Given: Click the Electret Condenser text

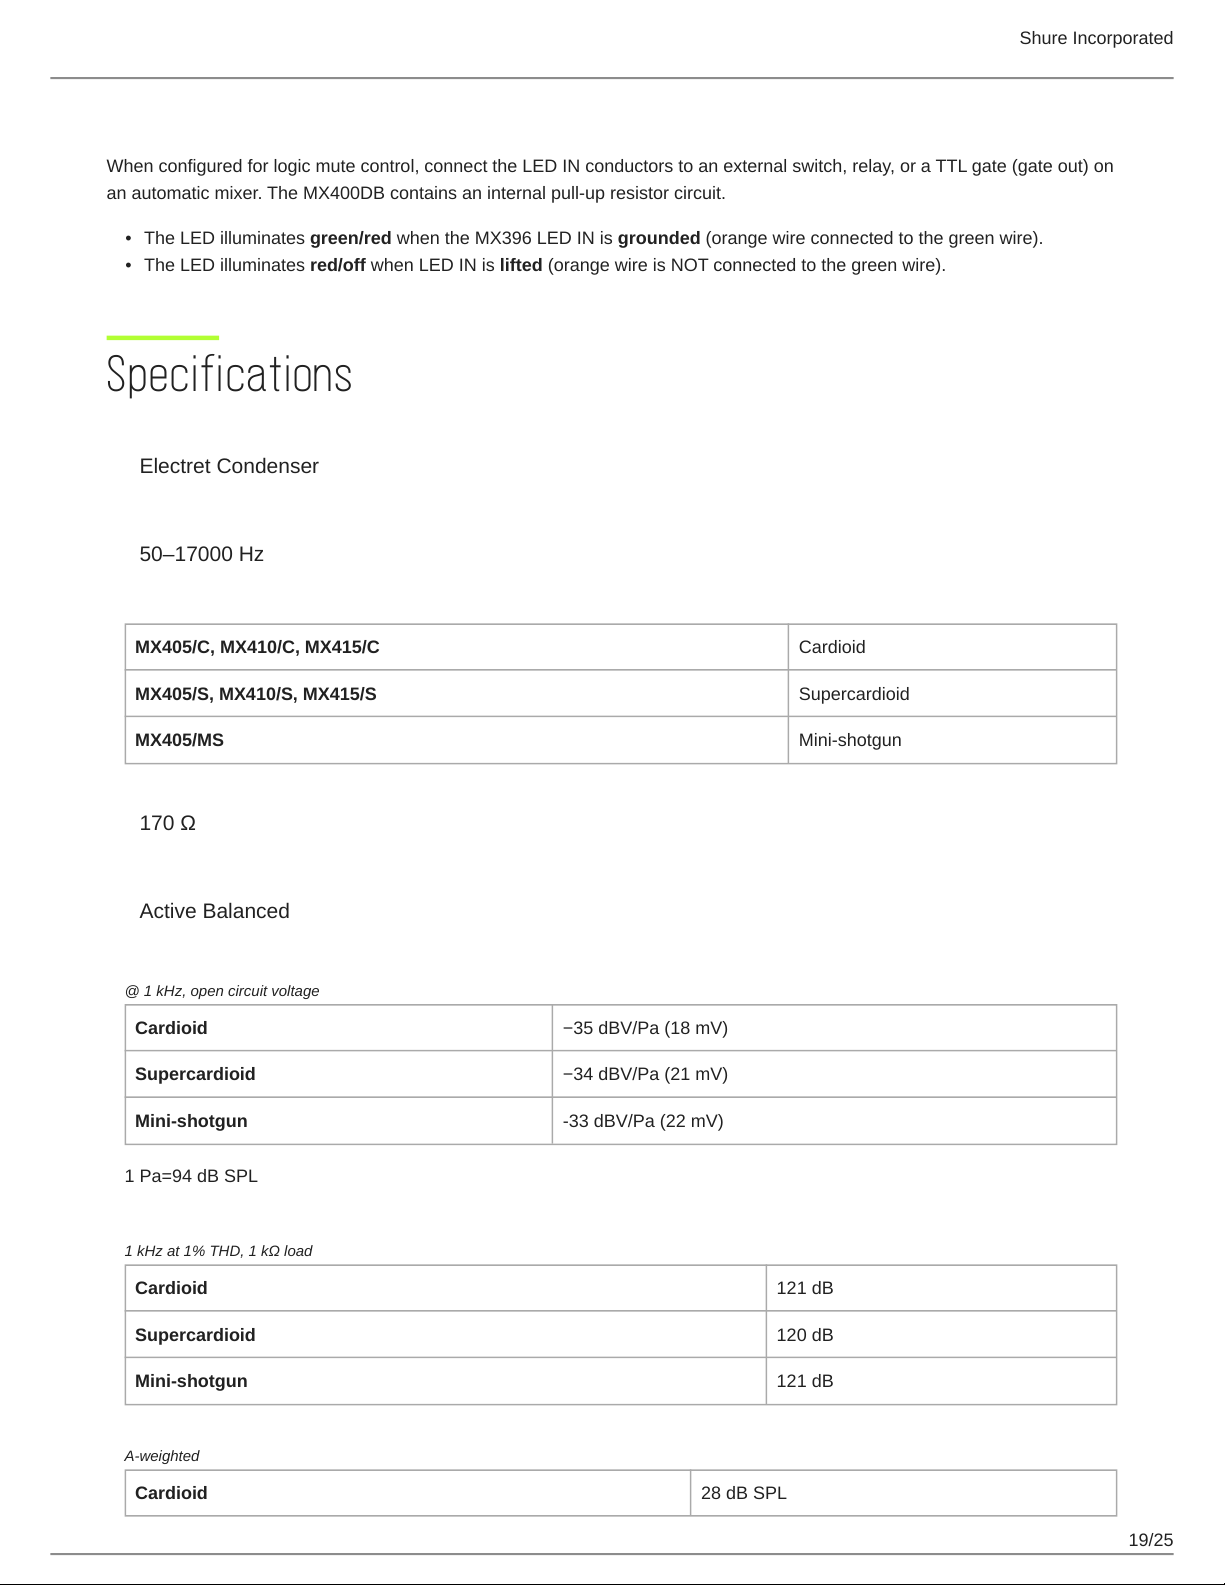Looking at the screenshot, I should (x=229, y=466).
